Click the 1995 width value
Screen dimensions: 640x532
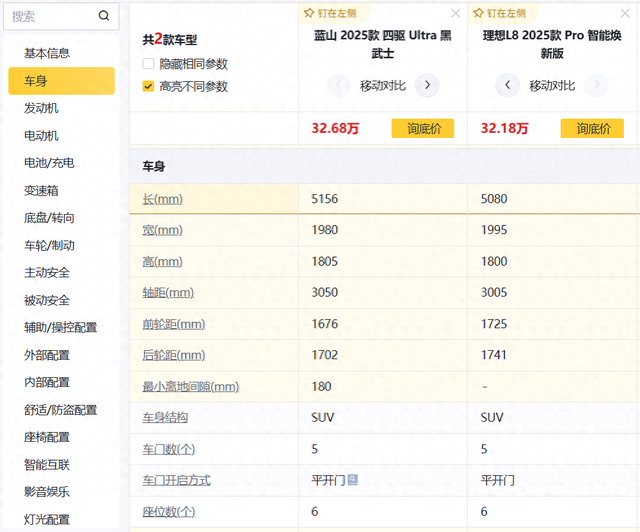pyautogui.click(x=494, y=230)
